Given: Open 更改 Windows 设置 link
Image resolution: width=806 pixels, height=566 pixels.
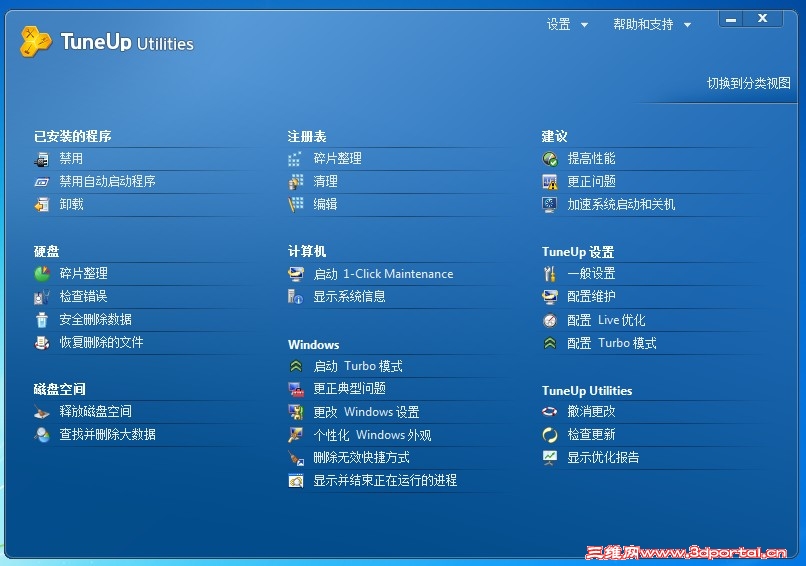Looking at the screenshot, I should click(367, 412).
